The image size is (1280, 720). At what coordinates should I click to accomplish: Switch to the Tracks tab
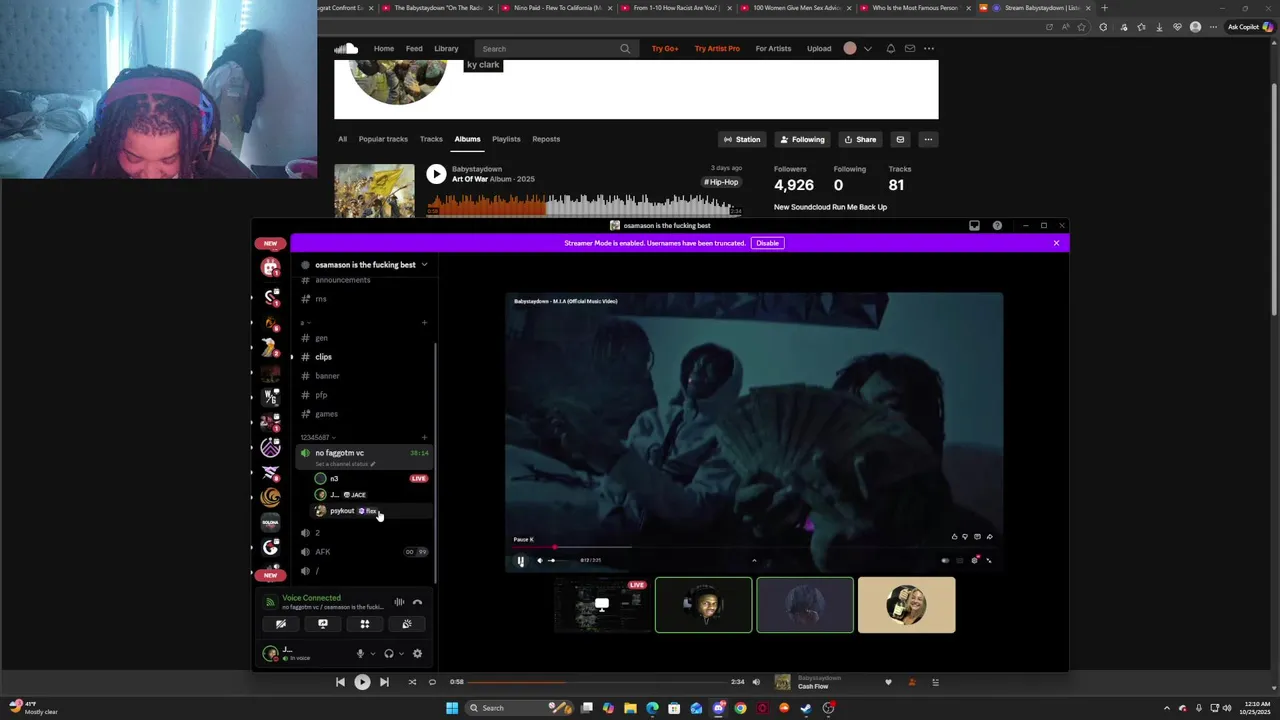click(431, 139)
